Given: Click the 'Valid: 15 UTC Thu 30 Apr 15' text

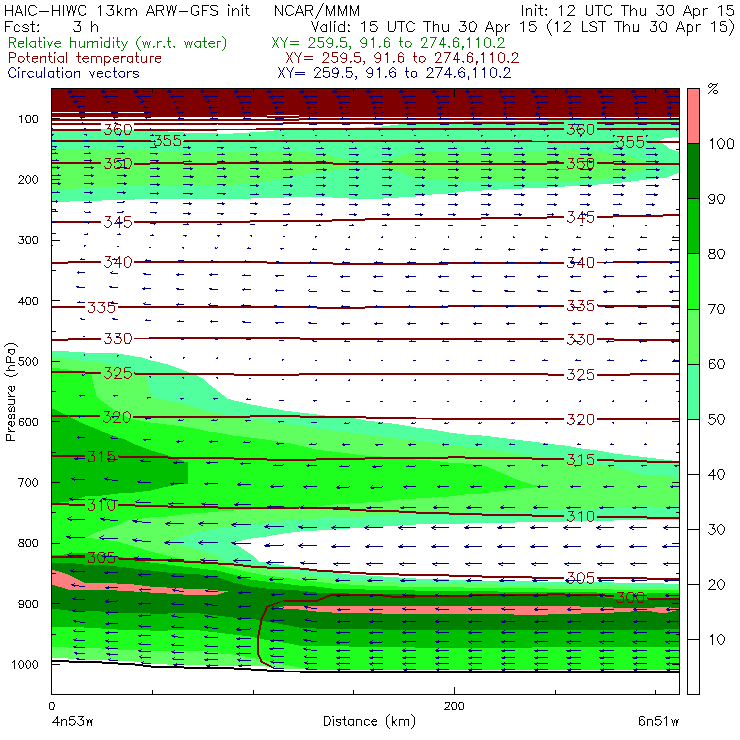Looking at the screenshot, I should [424, 27].
